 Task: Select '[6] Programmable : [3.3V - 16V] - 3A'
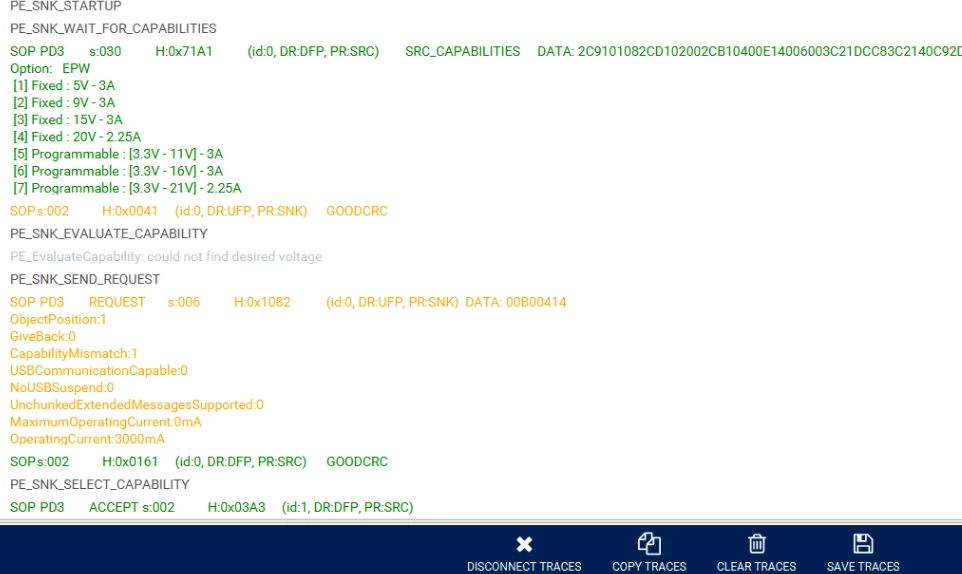coord(118,171)
